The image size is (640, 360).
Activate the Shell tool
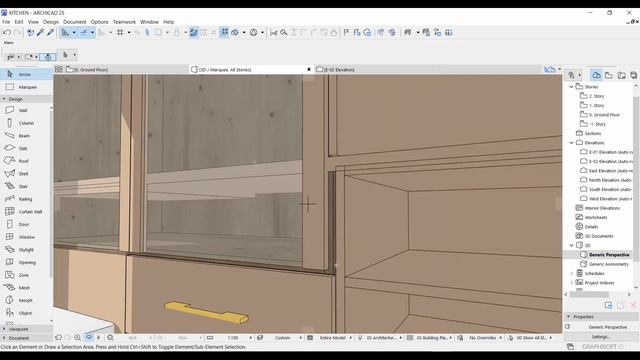[x=24, y=173]
